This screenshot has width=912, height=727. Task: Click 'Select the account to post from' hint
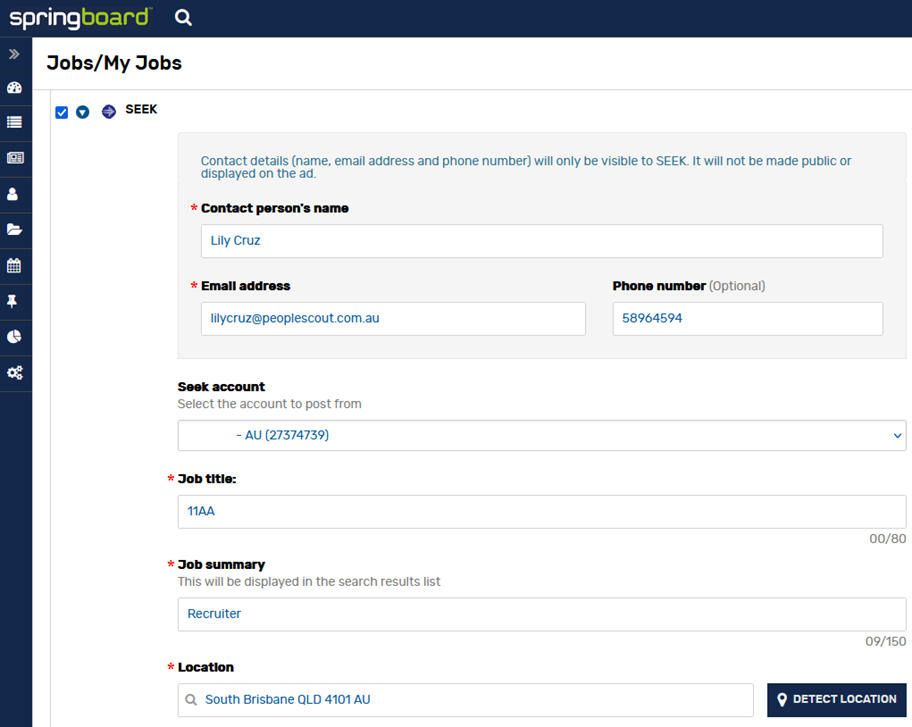269,404
